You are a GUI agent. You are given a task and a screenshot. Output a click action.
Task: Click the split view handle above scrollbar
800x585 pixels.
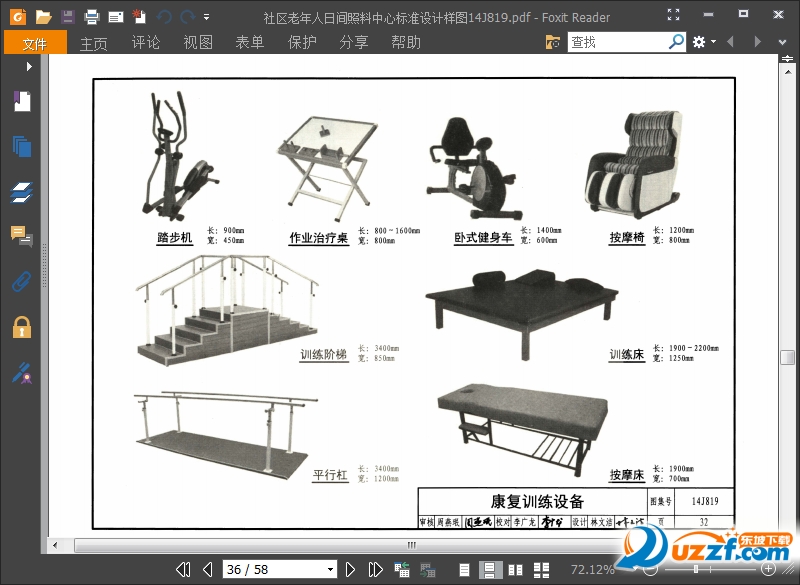tap(787, 59)
